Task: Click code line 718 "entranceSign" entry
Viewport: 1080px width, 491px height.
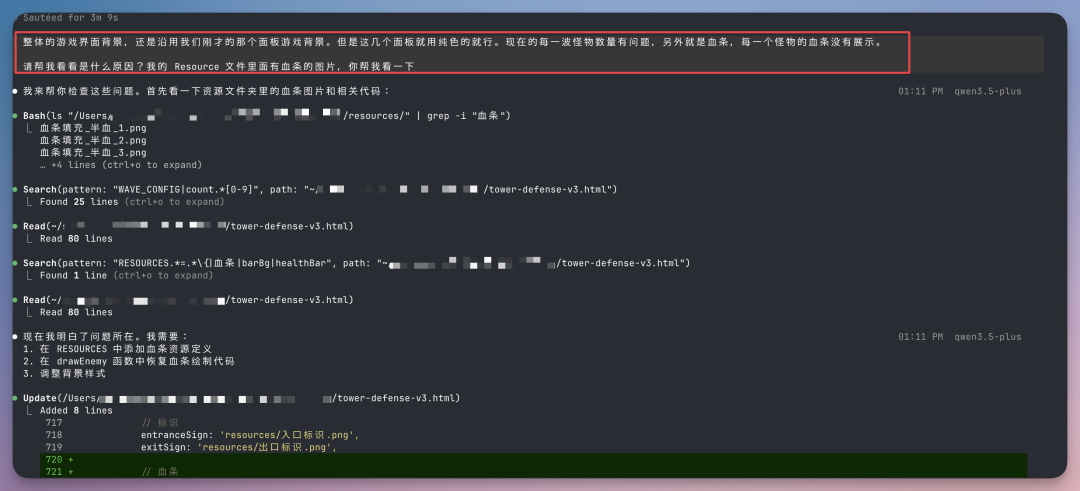Action: coord(251,435)
